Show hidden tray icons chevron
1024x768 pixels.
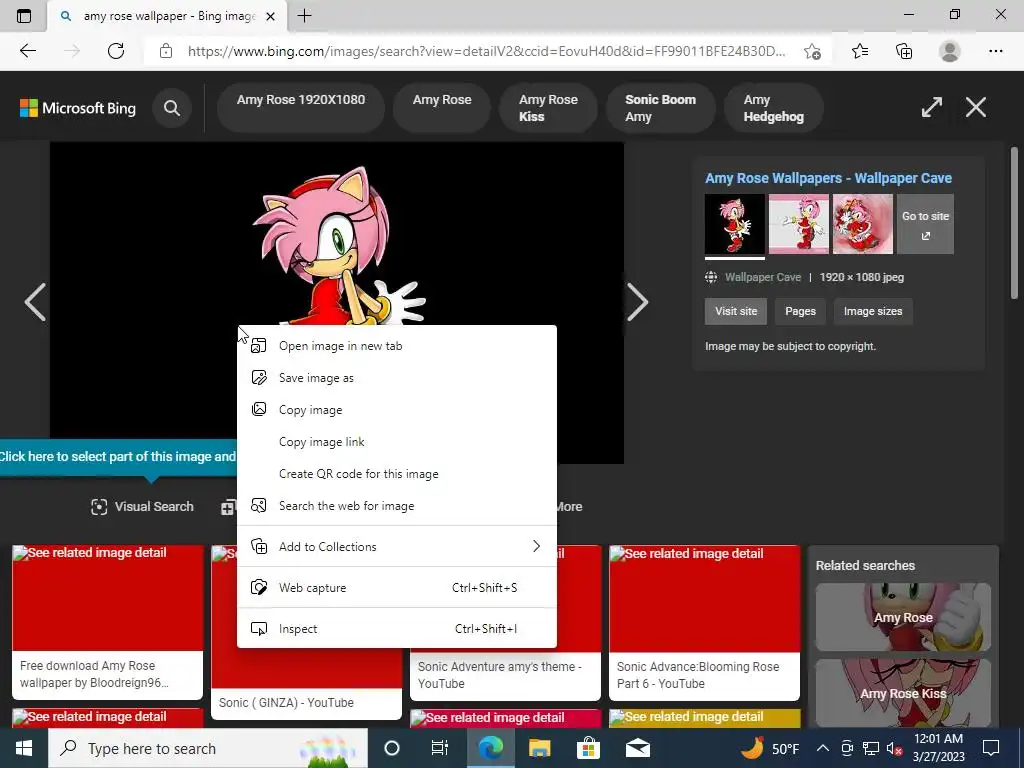pos(823,748)
